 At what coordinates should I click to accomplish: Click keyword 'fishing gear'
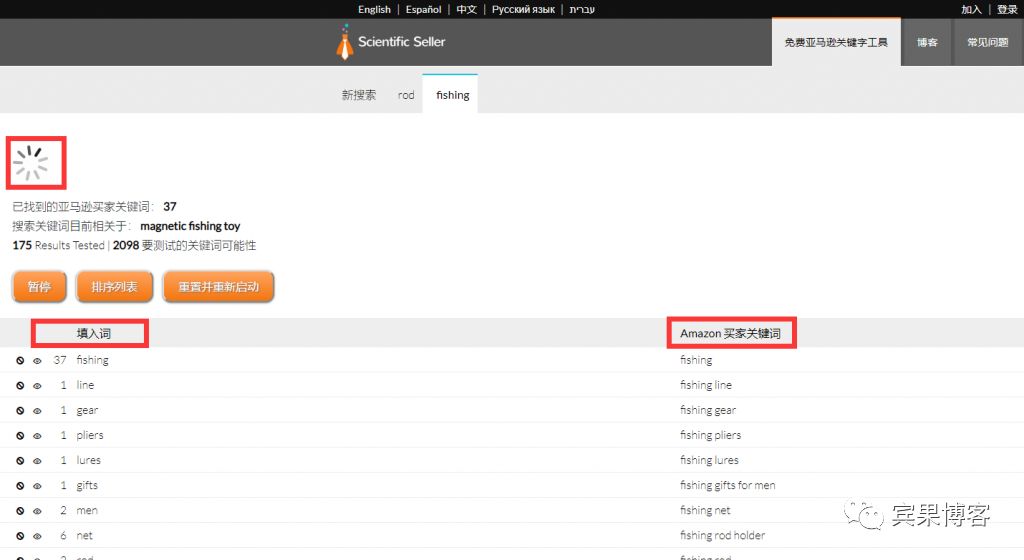pos(707,410)
